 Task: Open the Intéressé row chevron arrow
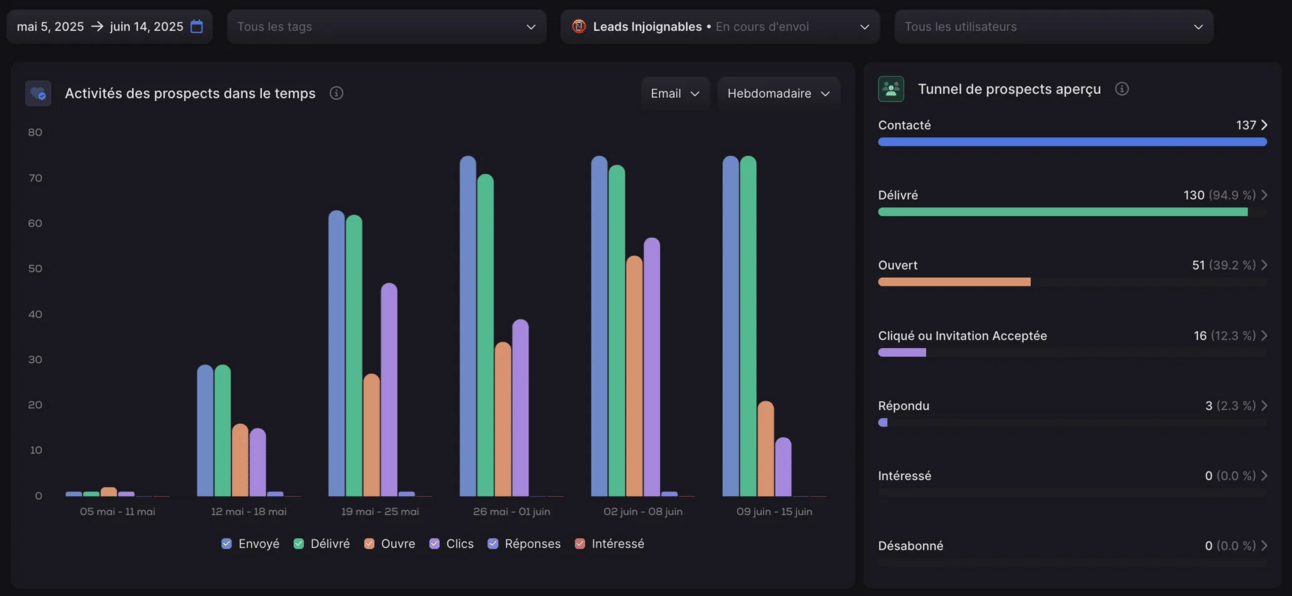pyautogui.click(x=1264, y=476)
